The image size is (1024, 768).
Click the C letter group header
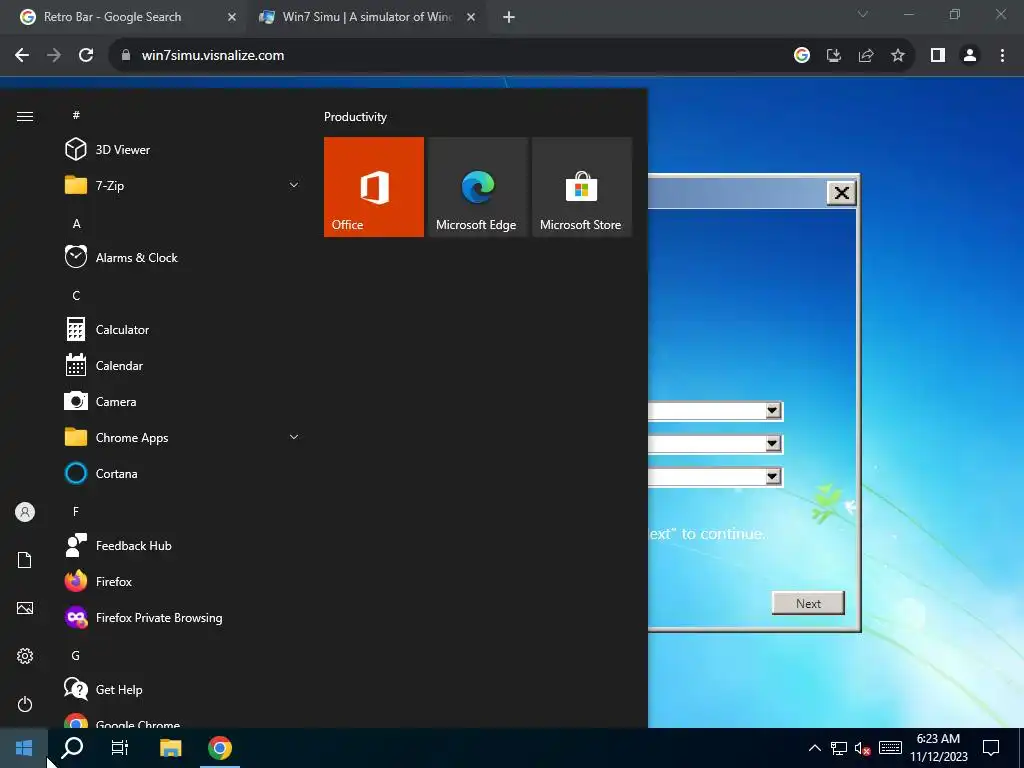pos(76,296)
